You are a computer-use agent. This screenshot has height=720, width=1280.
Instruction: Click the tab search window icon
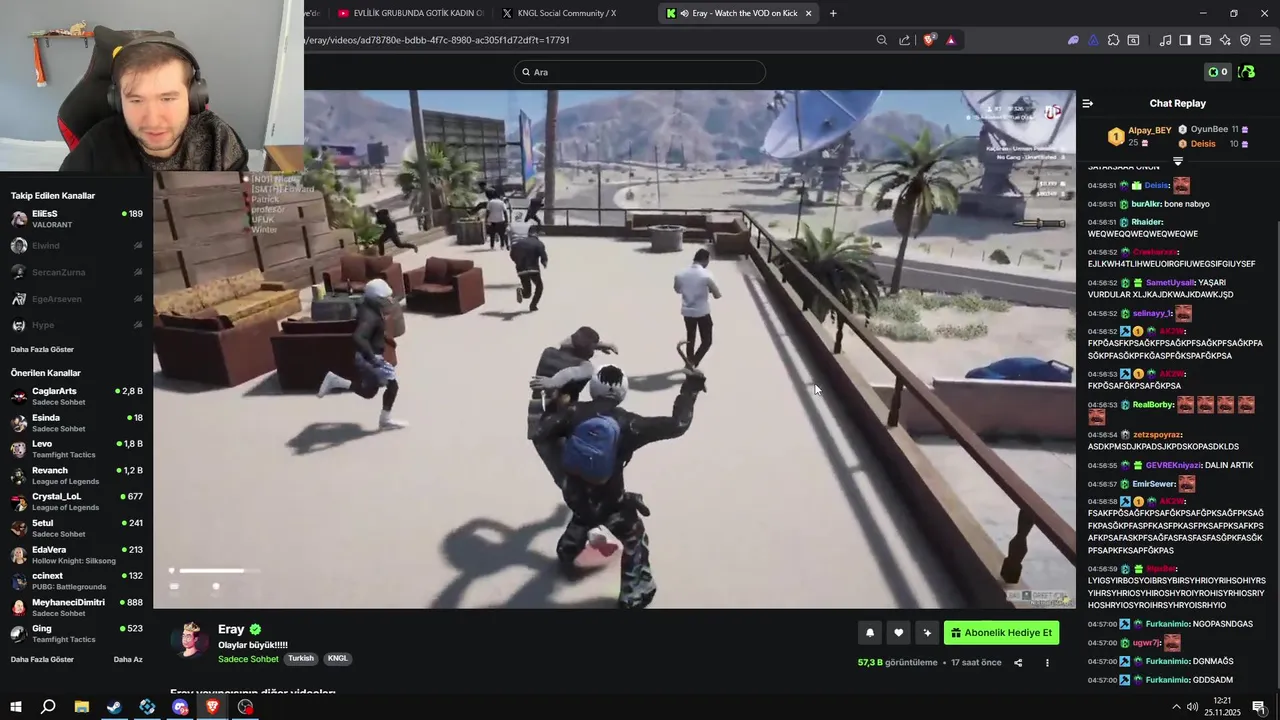(1133, 40)
